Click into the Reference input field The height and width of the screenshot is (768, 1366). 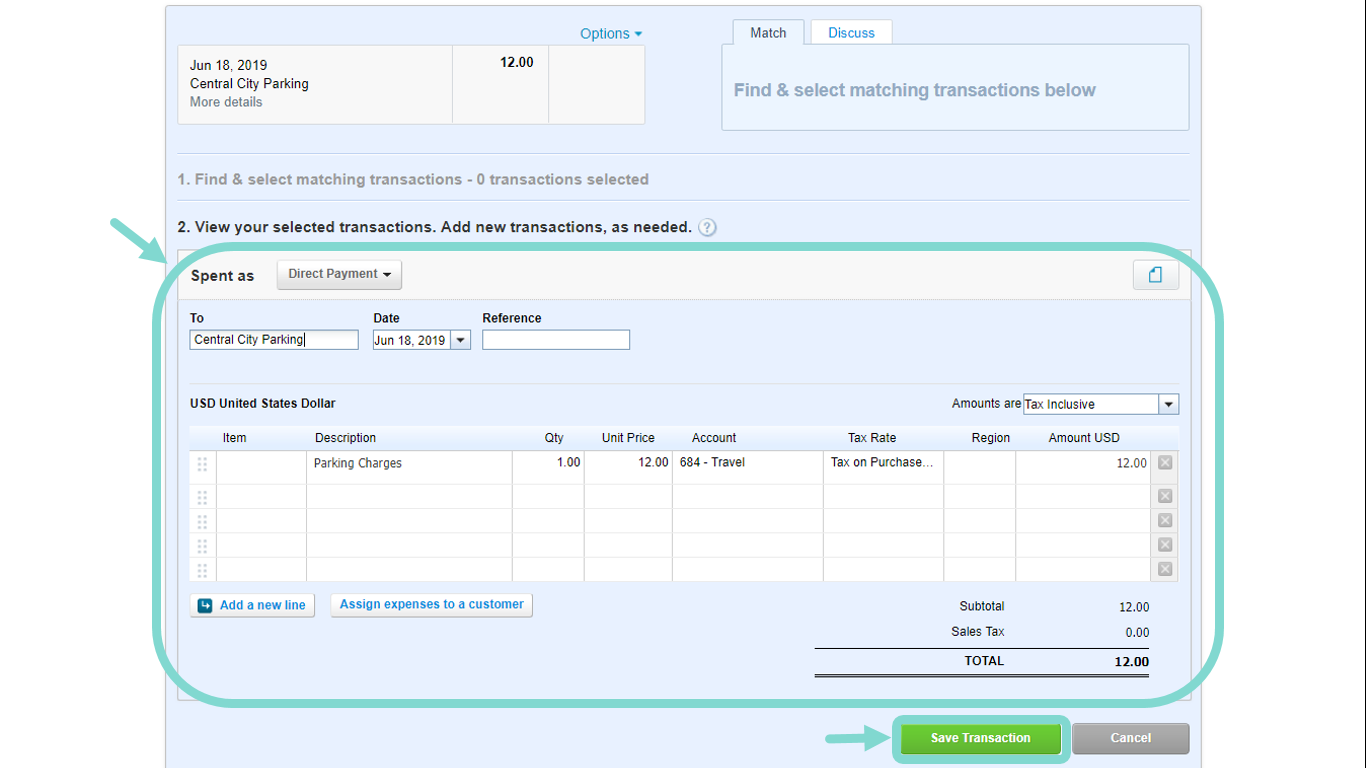[556, 340]
